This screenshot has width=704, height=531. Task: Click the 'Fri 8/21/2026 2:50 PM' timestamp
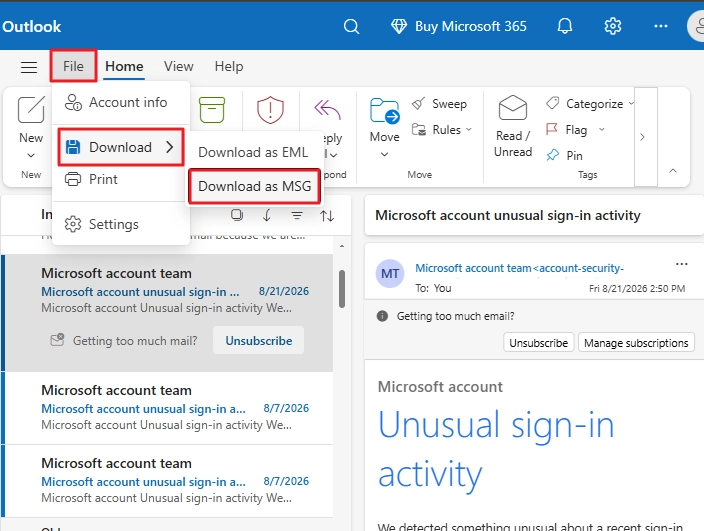(x=637, y=288)
